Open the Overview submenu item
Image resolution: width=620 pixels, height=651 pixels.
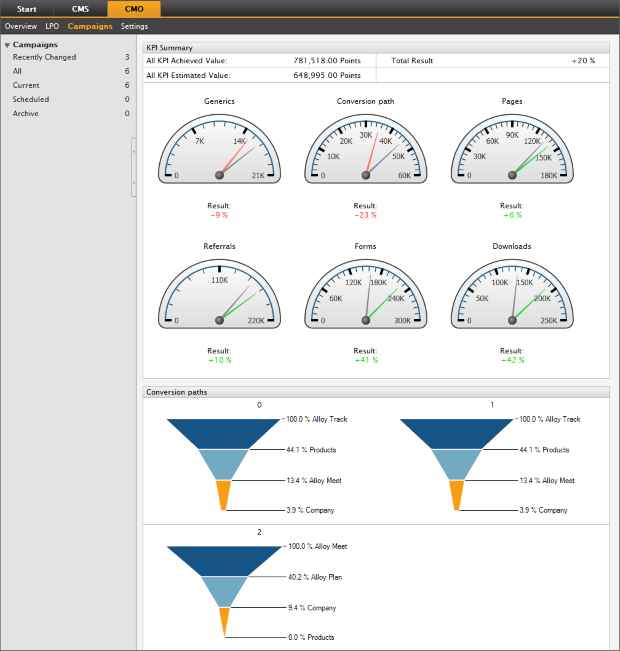coord(21,26)
